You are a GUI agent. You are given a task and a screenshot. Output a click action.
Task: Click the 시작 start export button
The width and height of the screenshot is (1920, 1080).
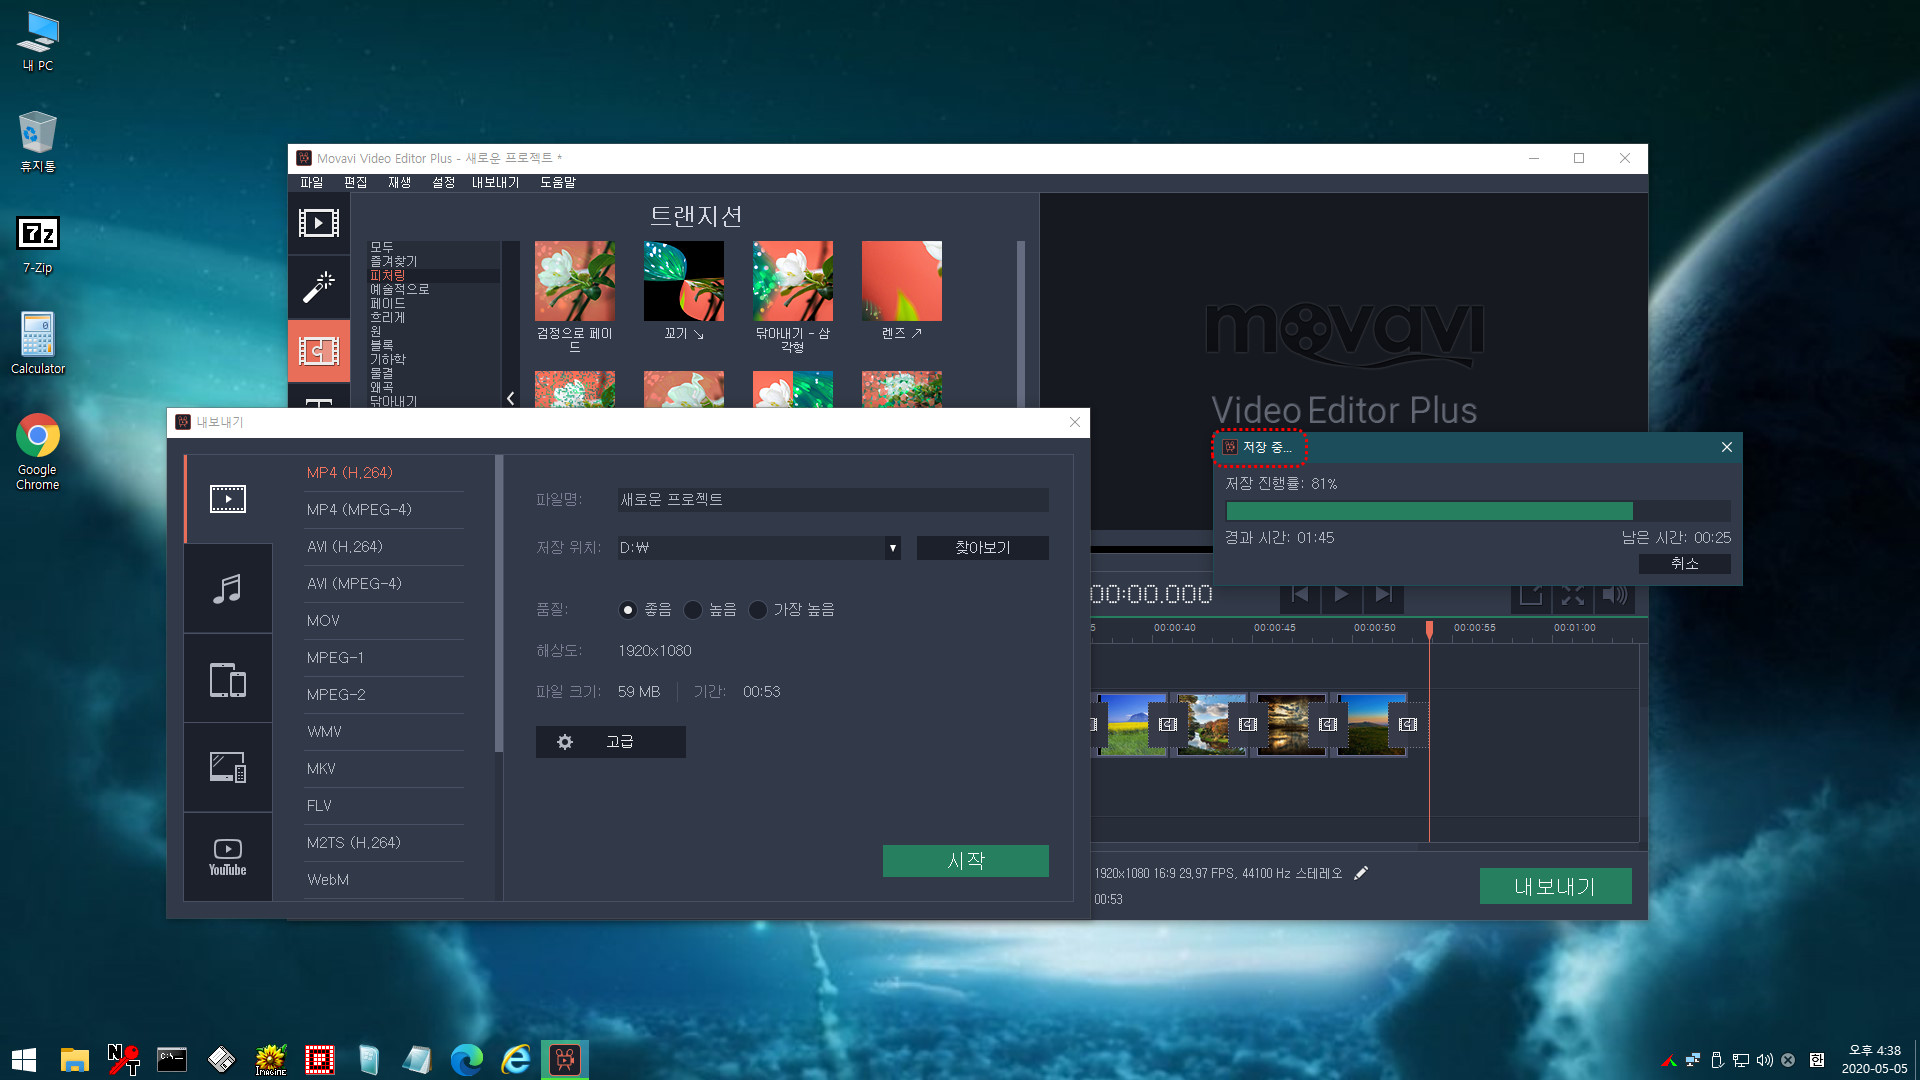click(966, 861)
